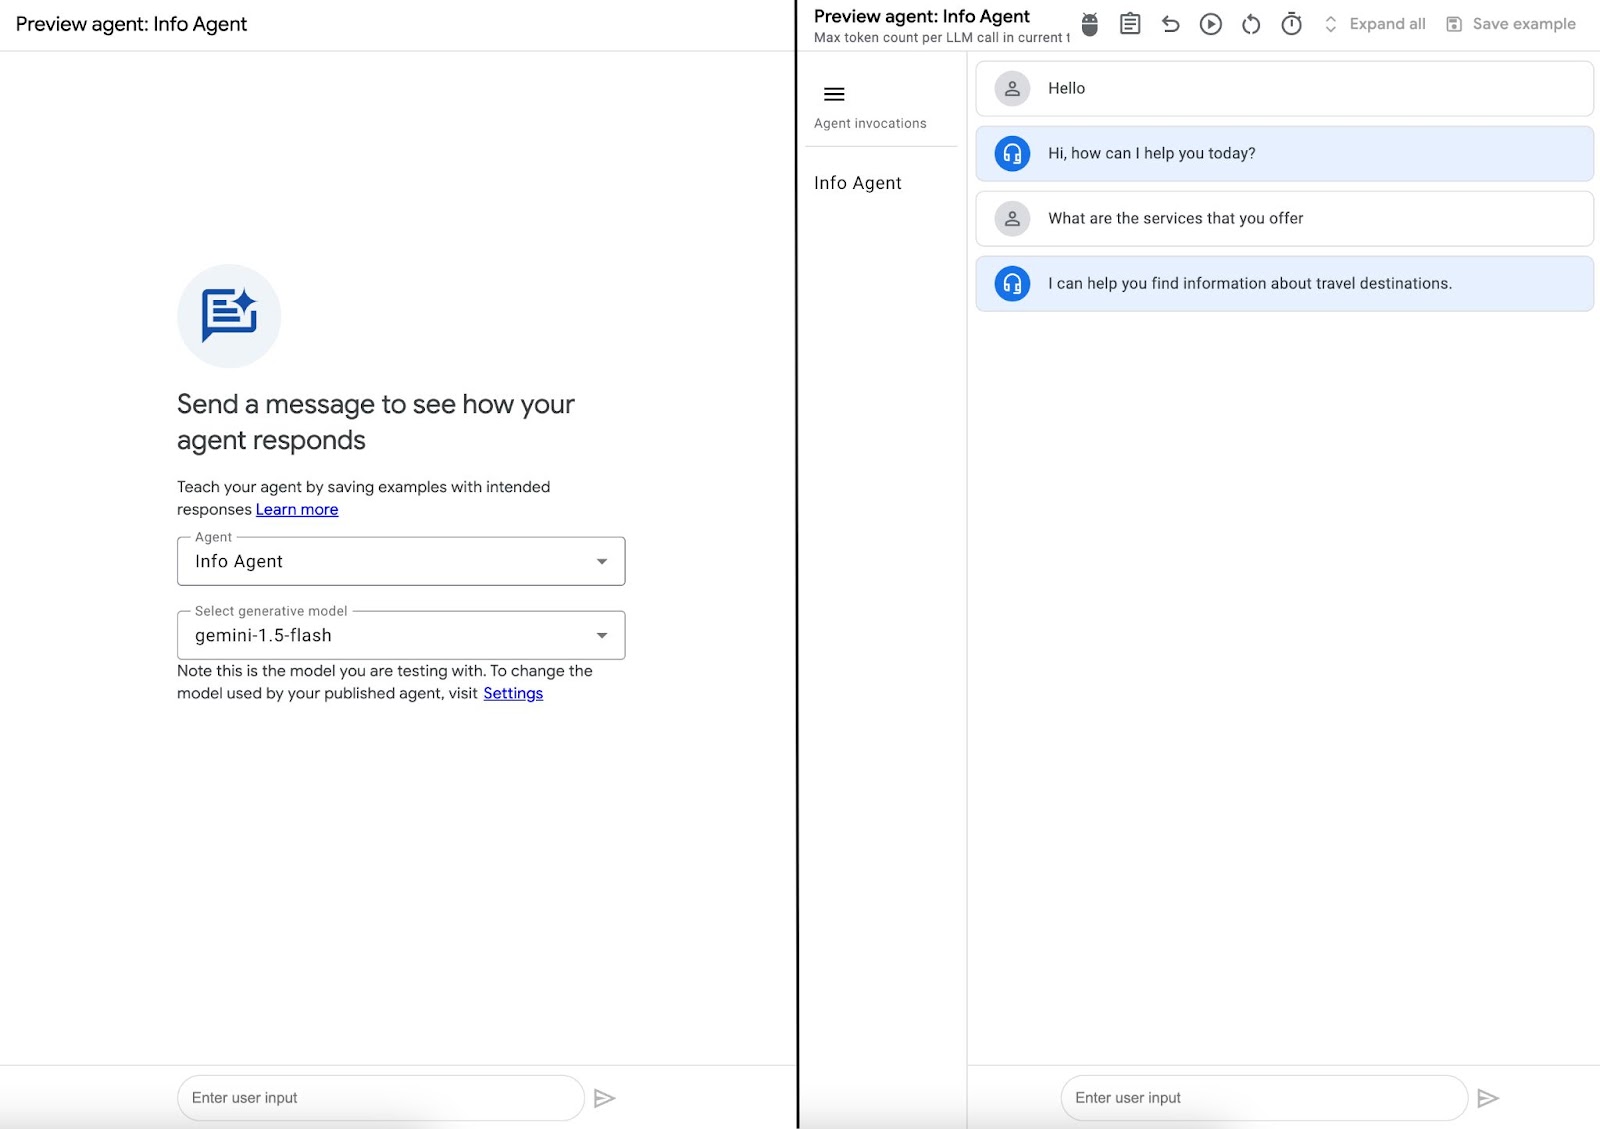Open the hamburger menu above Agent invocations
Screen dimensions: 1600x1129
tap(833, 94)
